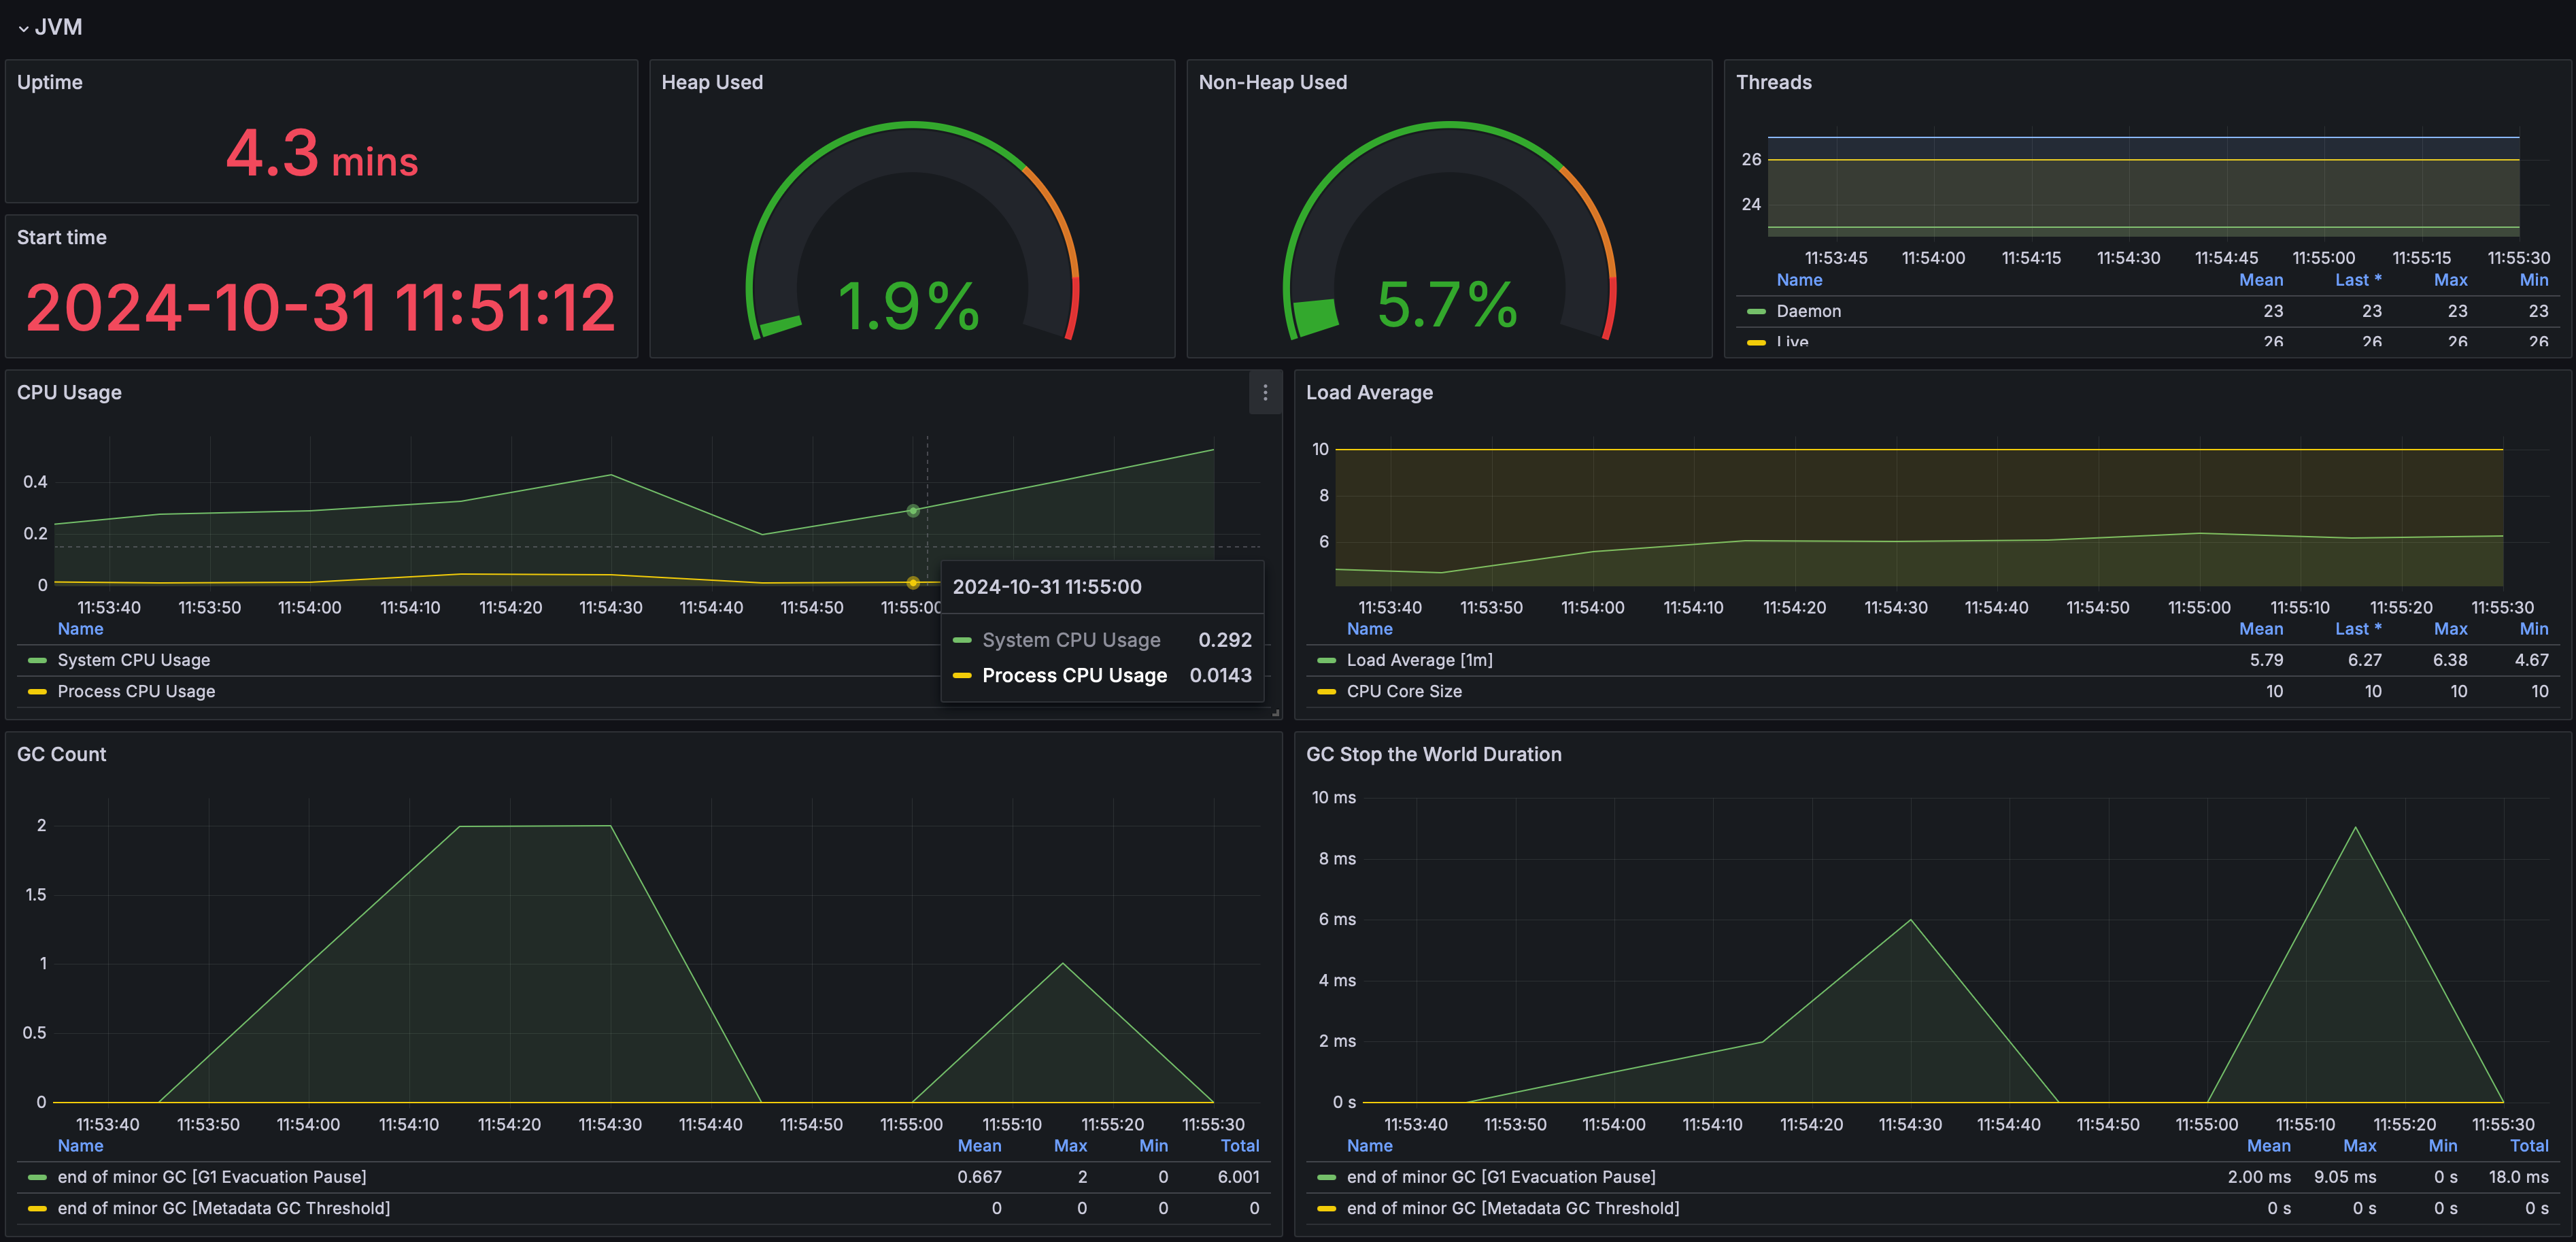The width and height of the screenshot is (2576, 1242).
Task: Click the CPU Core Size legend color marker
Action: 1327,691
